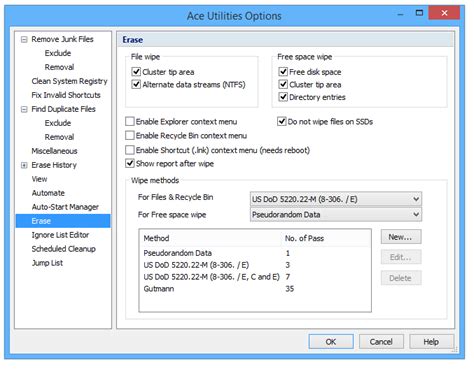Select Pseudorandom Data method row

255,253
